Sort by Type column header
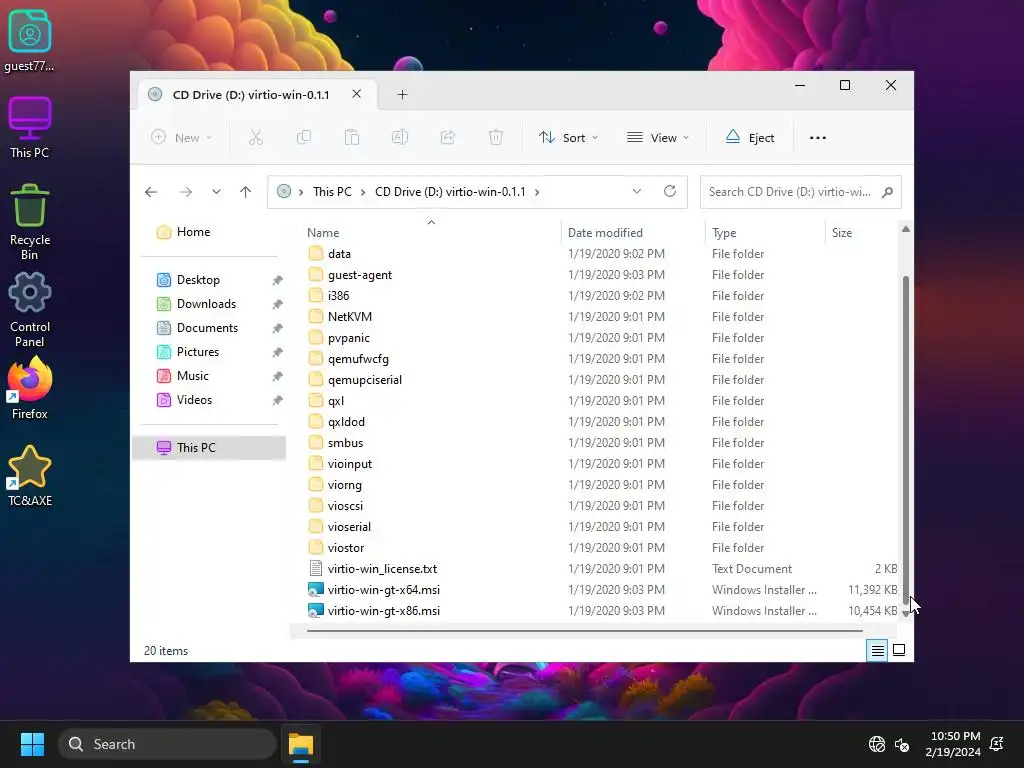Viewport: 1024px width, 768px height. click(x=765, y=232)
